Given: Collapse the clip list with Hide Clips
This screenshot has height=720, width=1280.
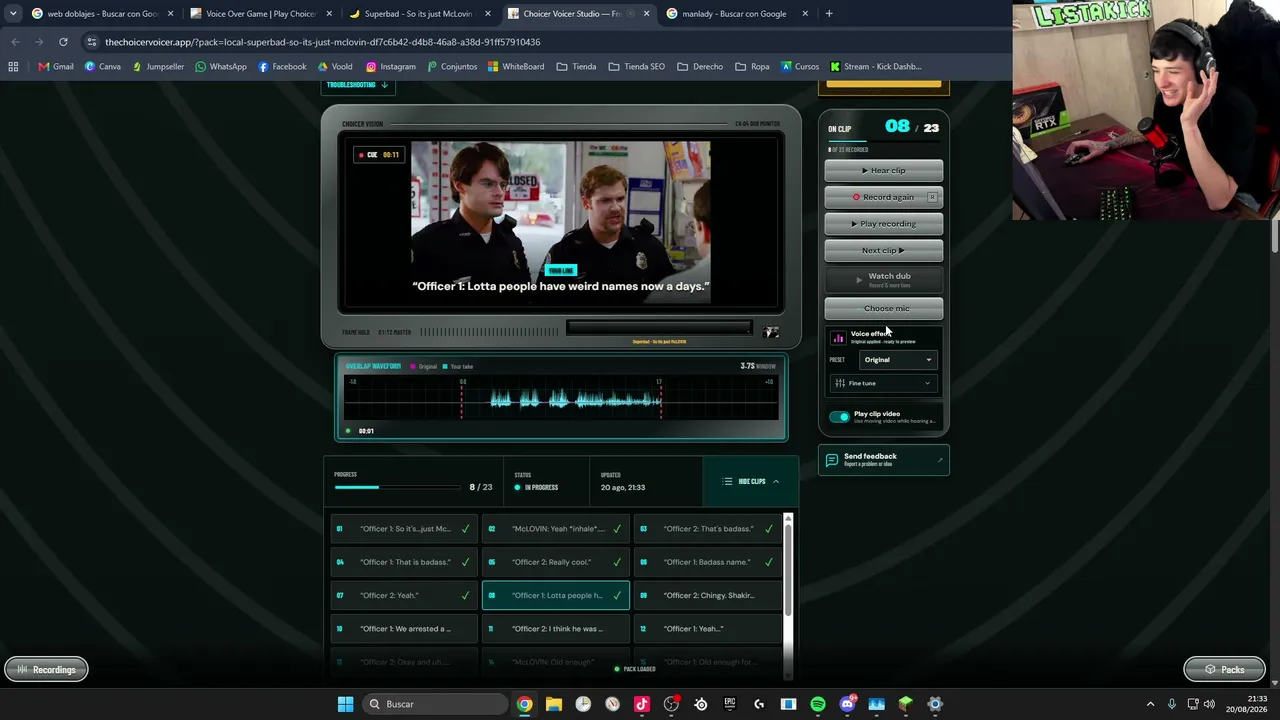Looking at the screenshot, I should [x=752, y=482].
